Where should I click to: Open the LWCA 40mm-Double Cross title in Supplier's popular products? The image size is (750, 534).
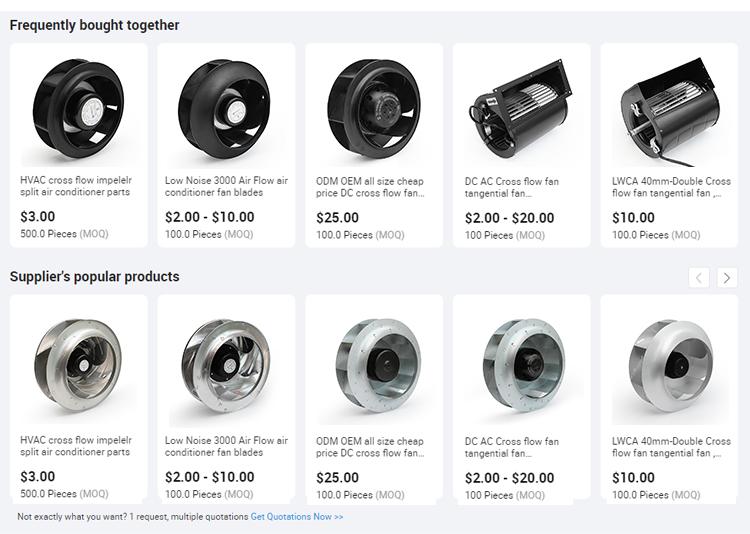(671, 447)
